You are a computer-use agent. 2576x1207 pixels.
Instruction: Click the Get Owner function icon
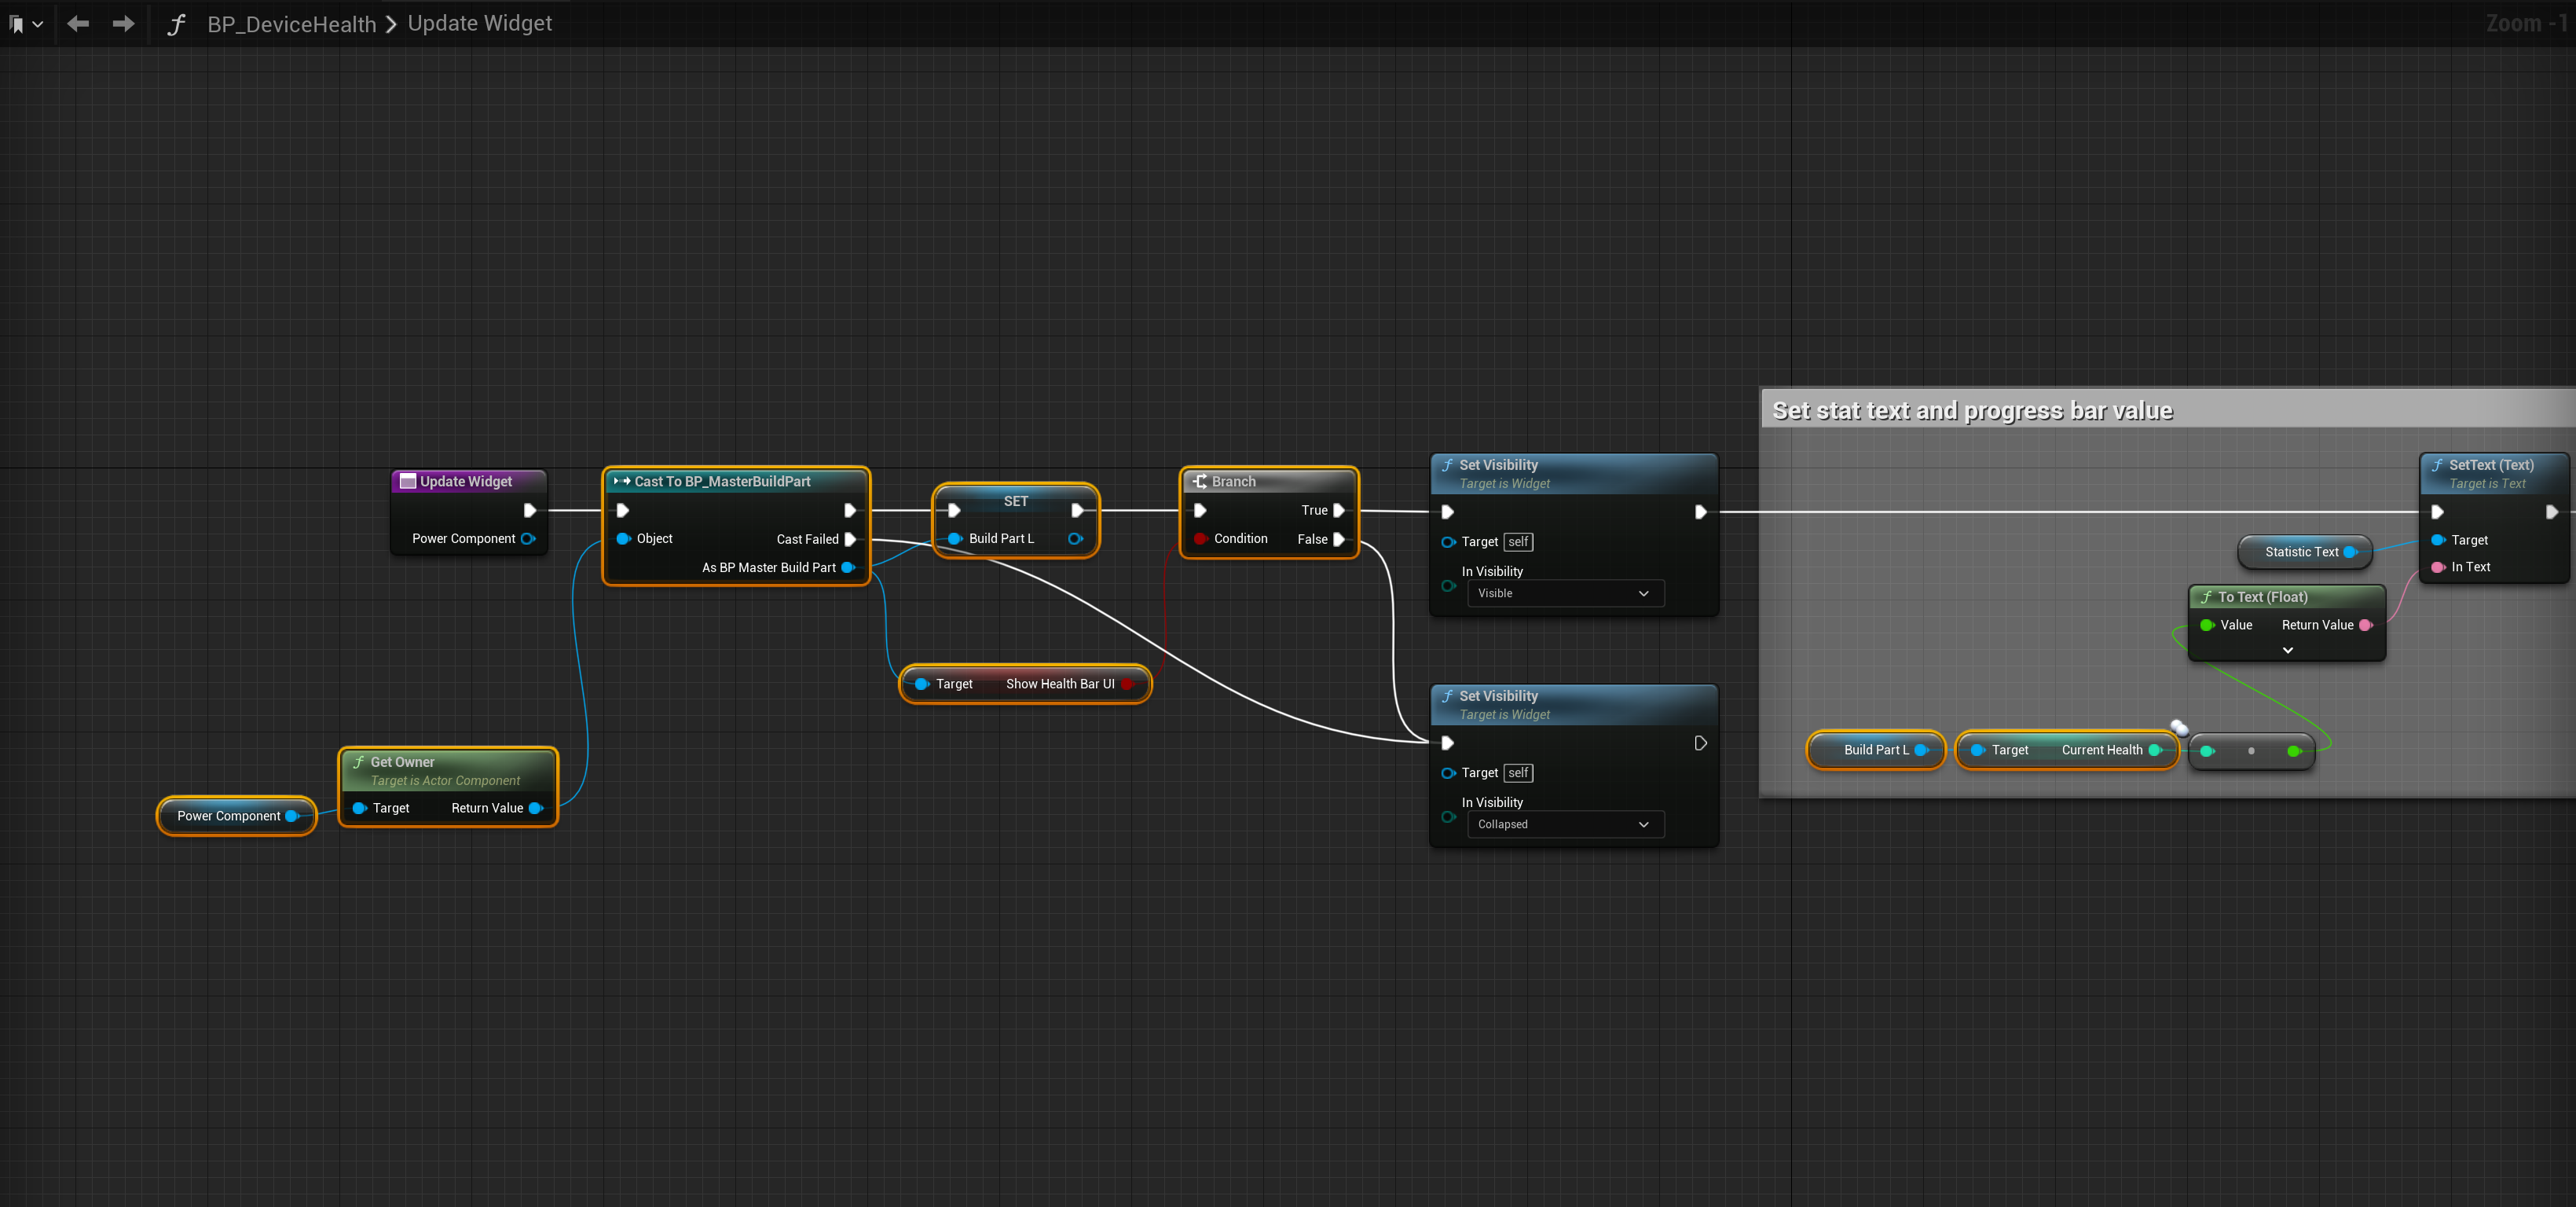[x=358, y=762]
